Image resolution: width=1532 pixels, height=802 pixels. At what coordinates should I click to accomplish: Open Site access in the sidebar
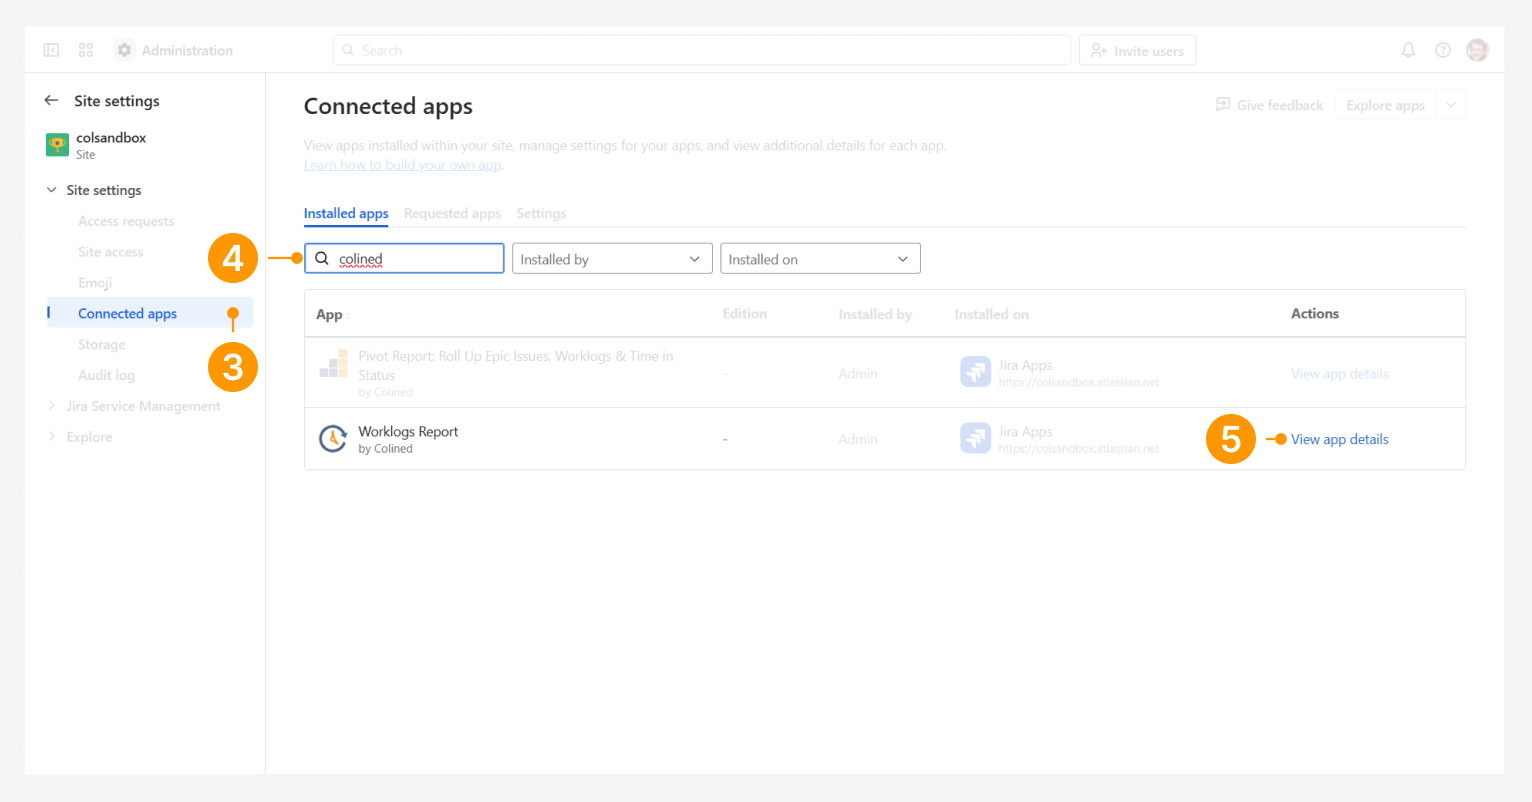[x=111, y=252]
